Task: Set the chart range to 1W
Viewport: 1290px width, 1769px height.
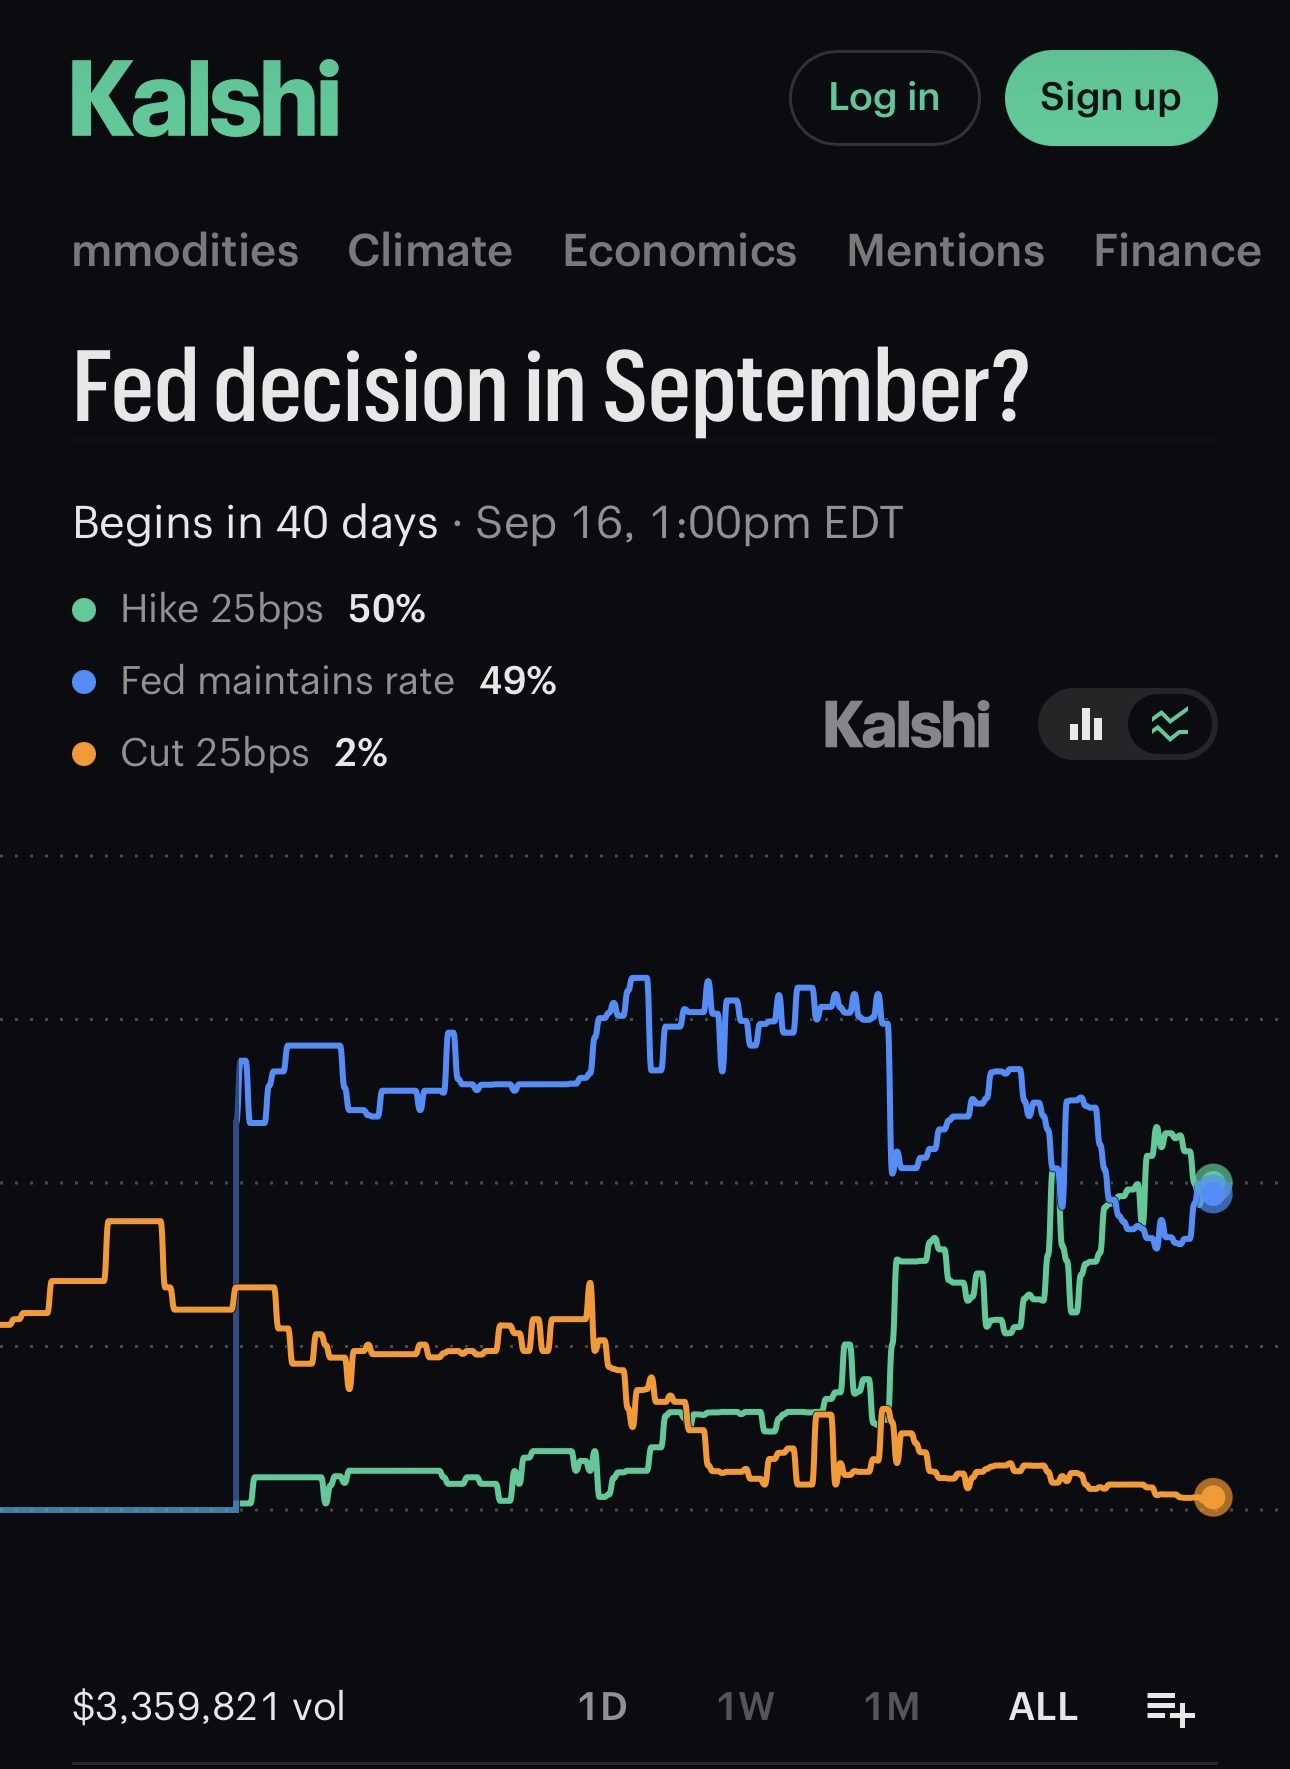Action: (746, 1707)
